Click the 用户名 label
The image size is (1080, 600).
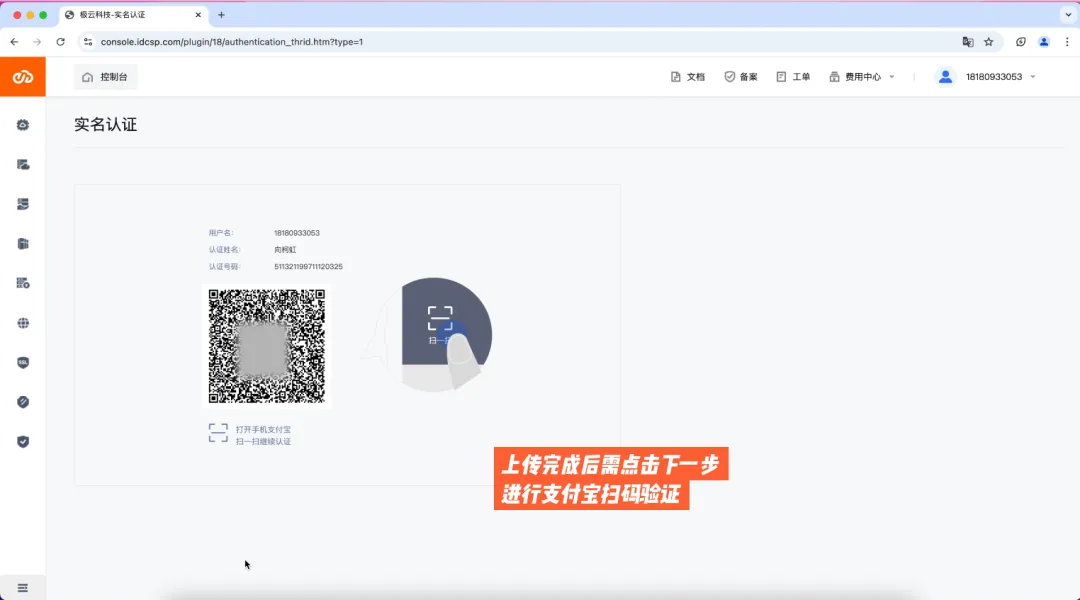(221, 233)
